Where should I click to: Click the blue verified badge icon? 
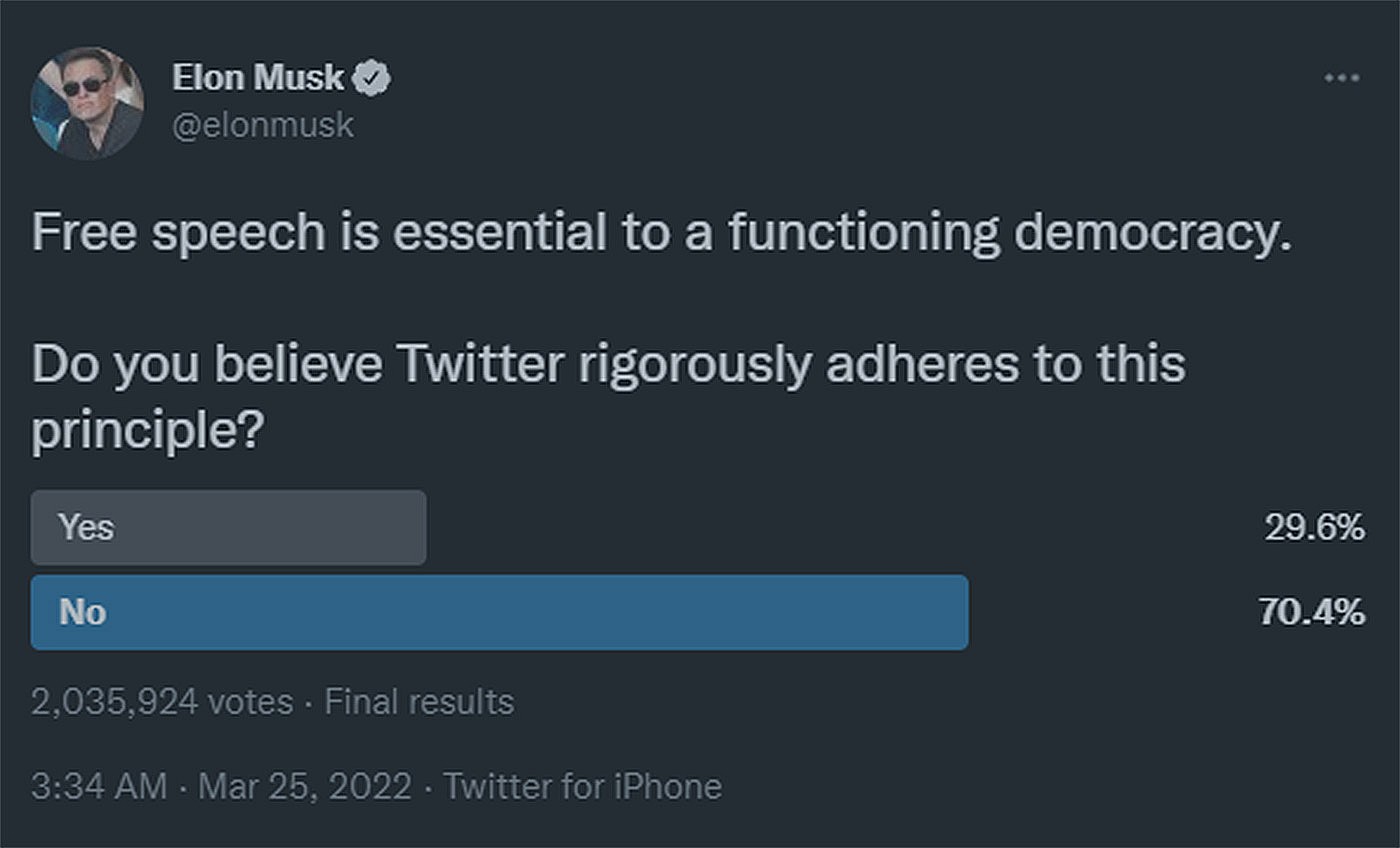[375, 79]
